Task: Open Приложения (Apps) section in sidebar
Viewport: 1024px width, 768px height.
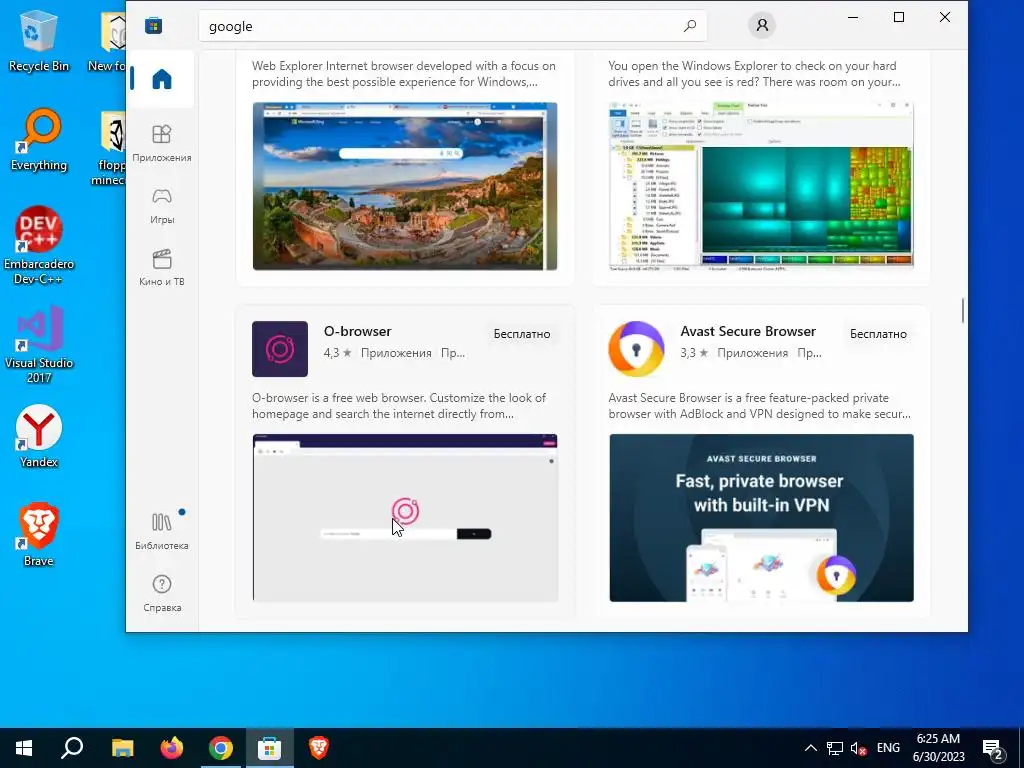Action: [x=161, y=143]
